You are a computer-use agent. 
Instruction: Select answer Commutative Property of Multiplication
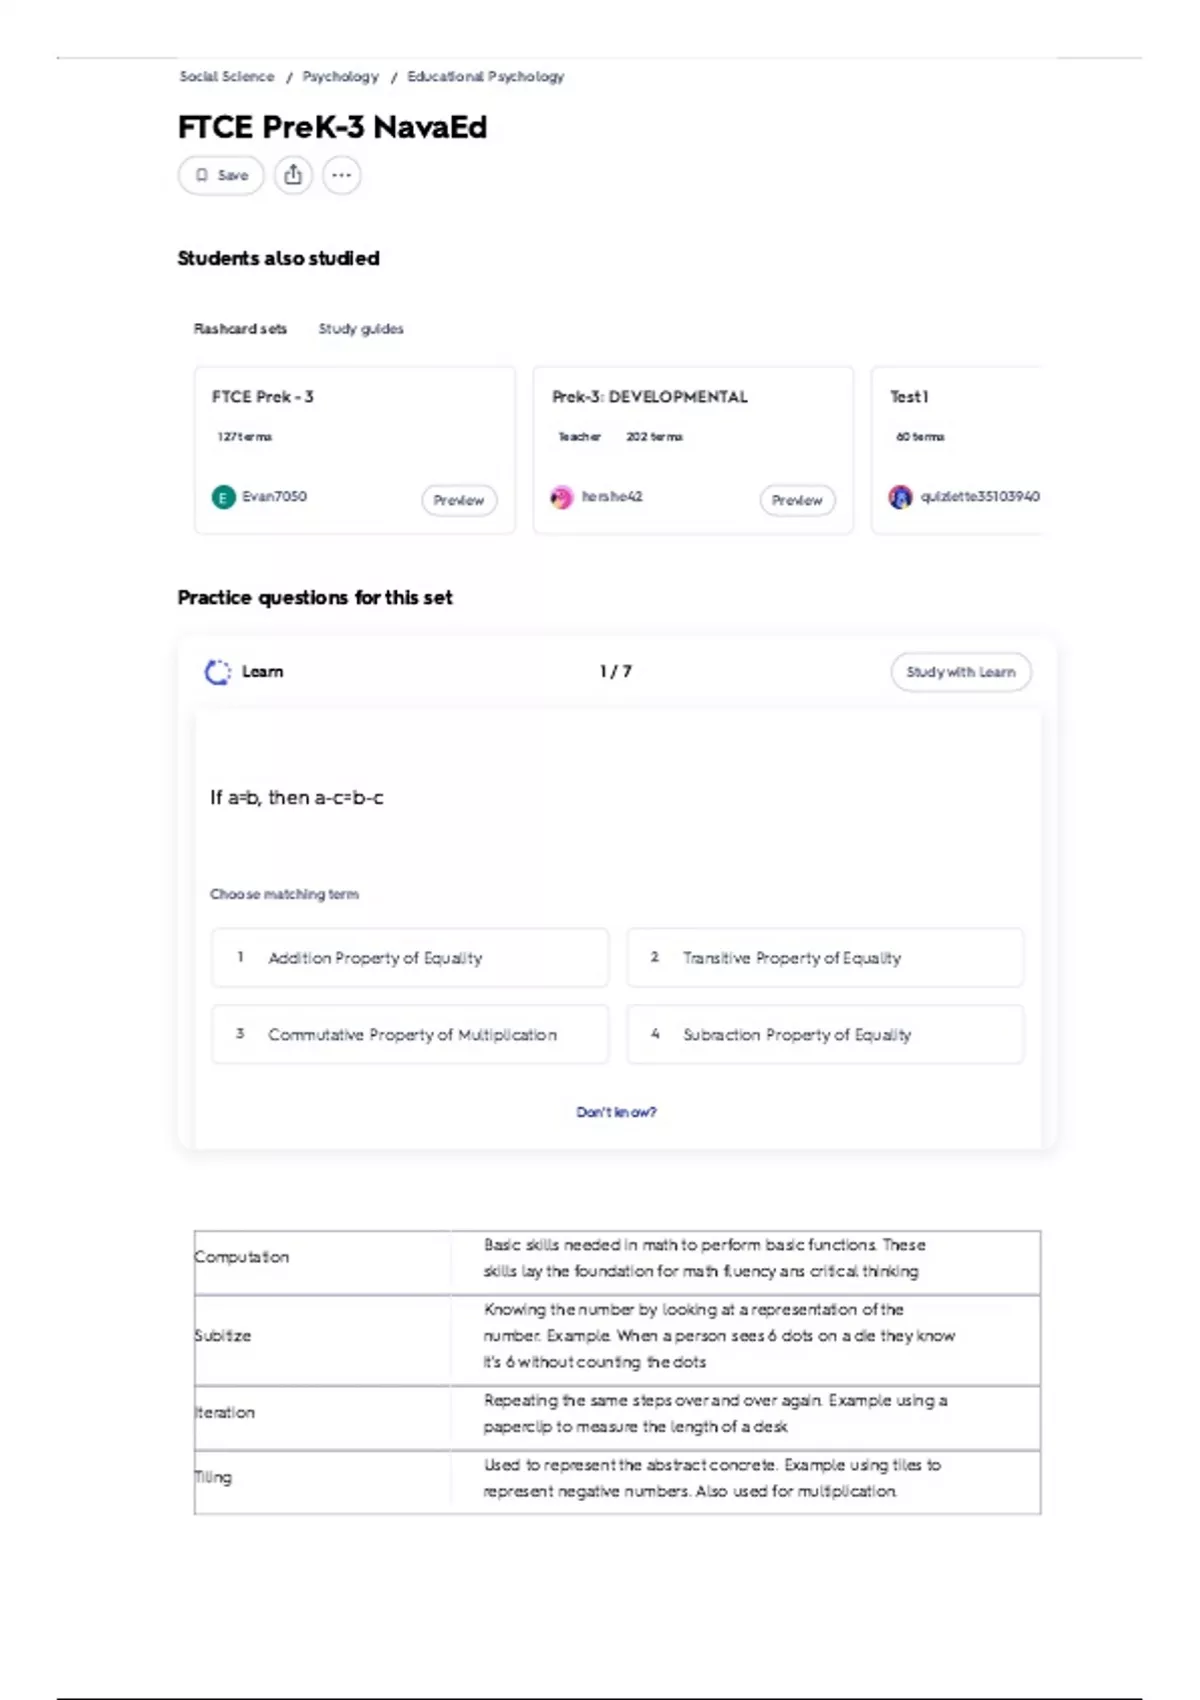[x=410, y=1035]
